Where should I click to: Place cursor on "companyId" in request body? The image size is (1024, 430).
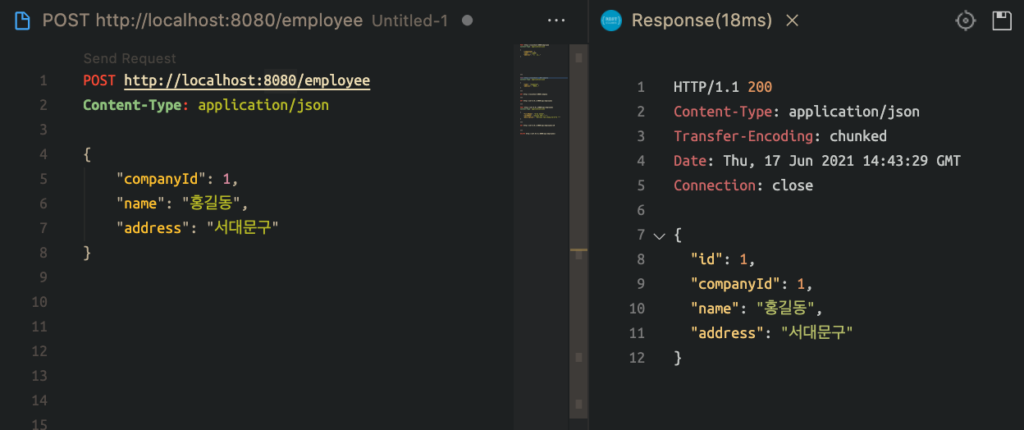tap(161, 179)
